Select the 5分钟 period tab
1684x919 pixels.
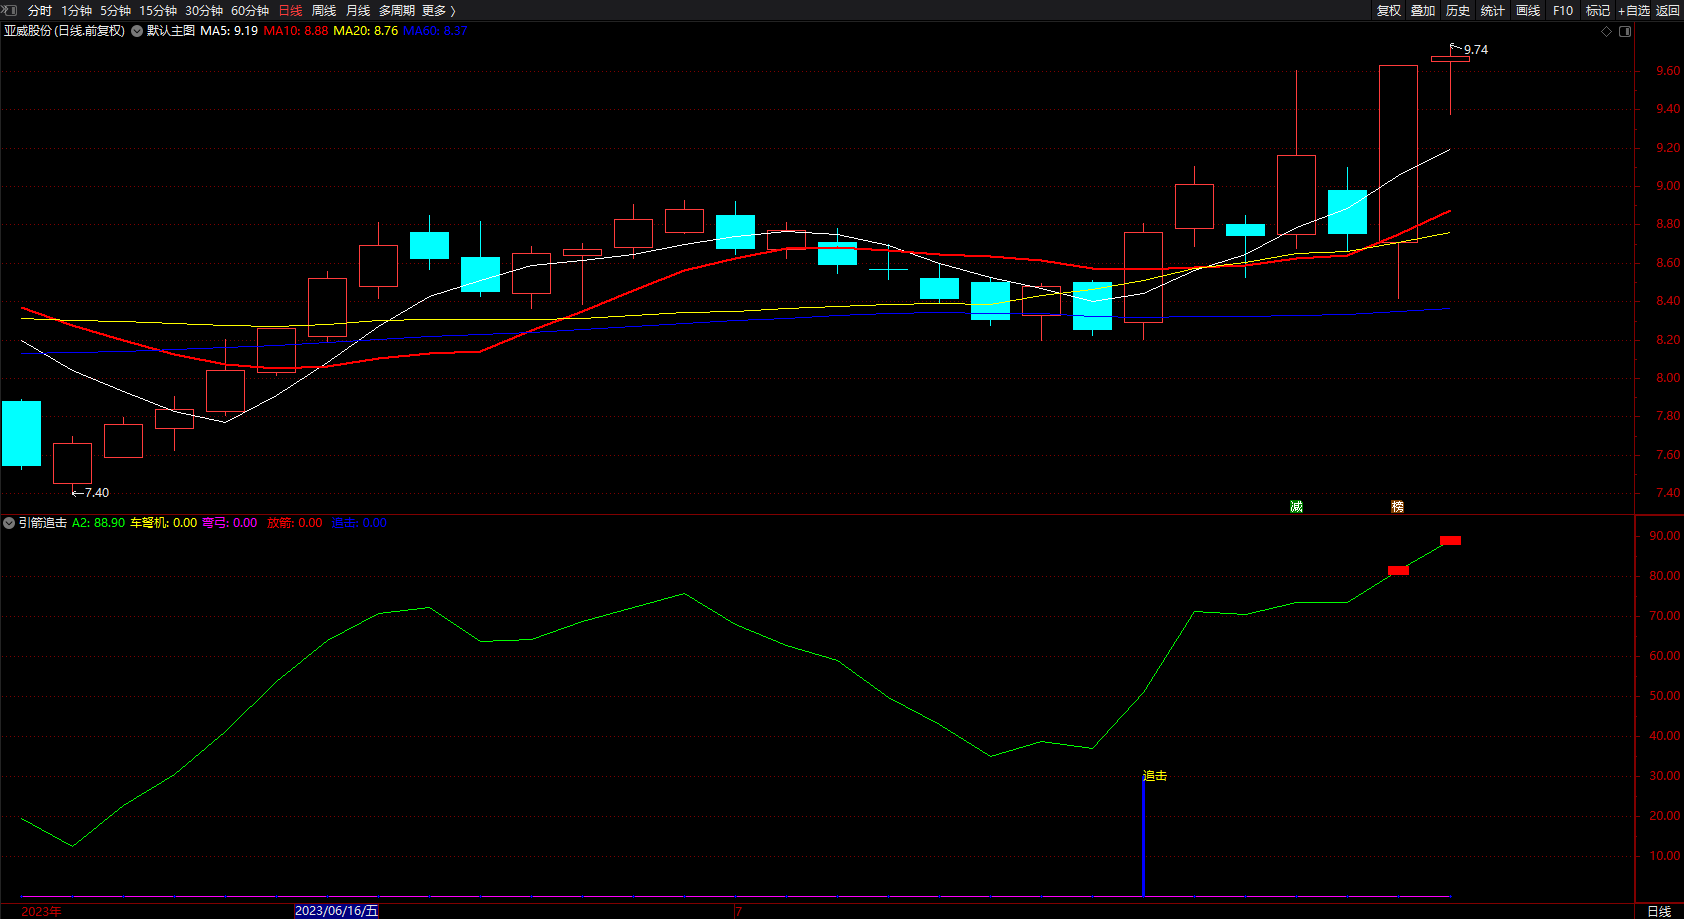pyautogui.click(x=115, y=10)
